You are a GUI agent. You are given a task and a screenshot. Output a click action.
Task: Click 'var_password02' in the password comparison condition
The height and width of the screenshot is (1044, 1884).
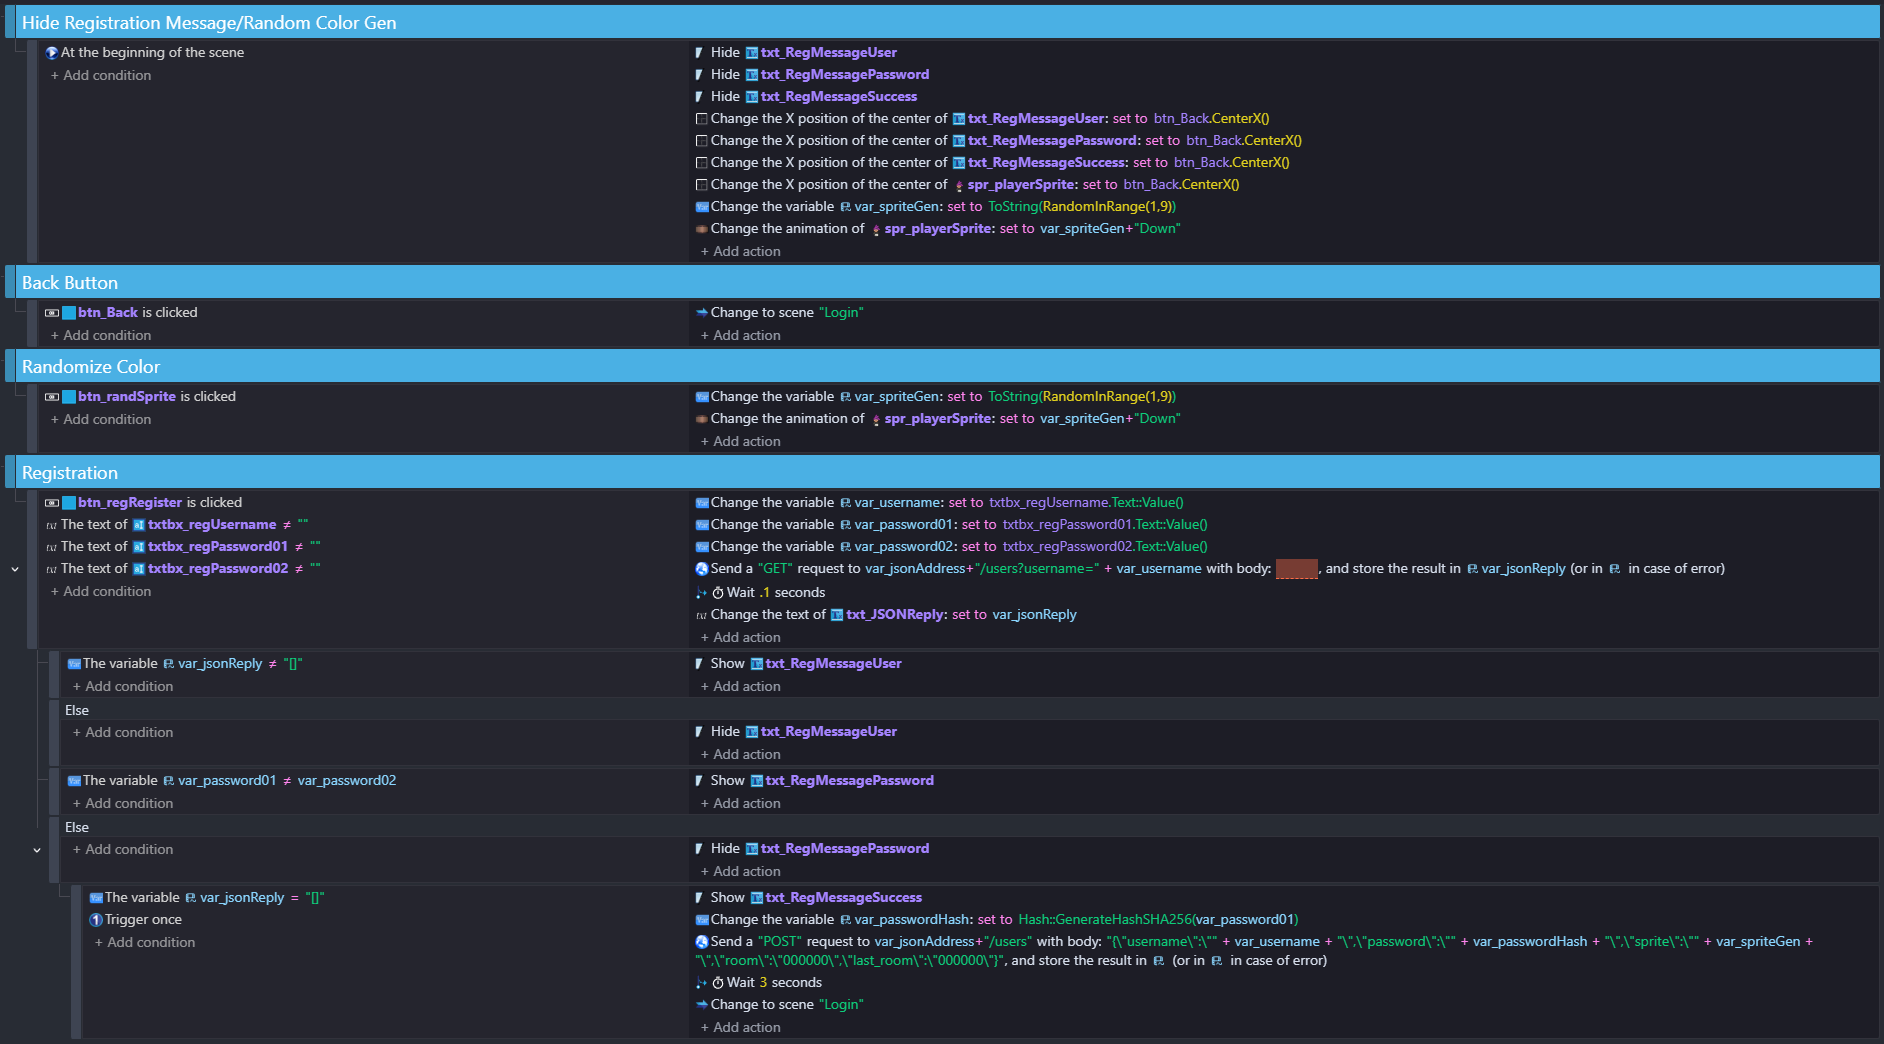pyautogui.click(x=347, y=781)
